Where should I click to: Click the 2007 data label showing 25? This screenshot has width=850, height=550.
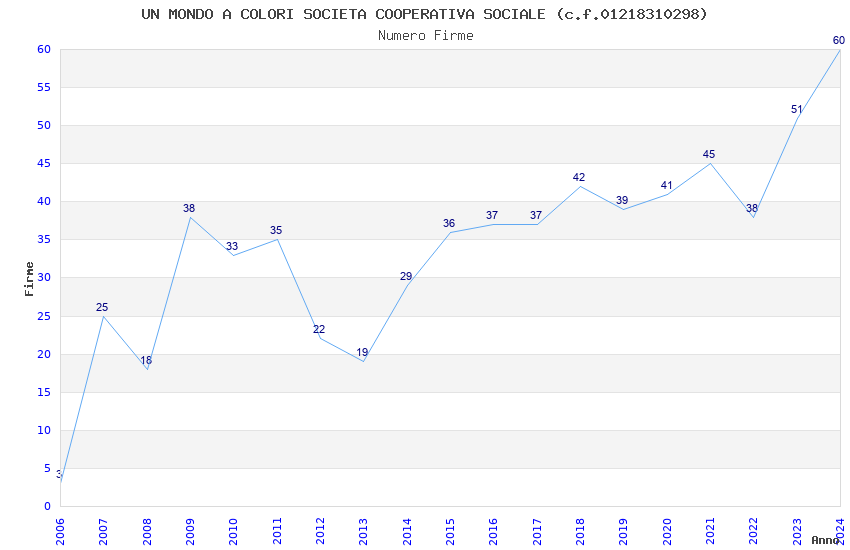pos(102,307)
